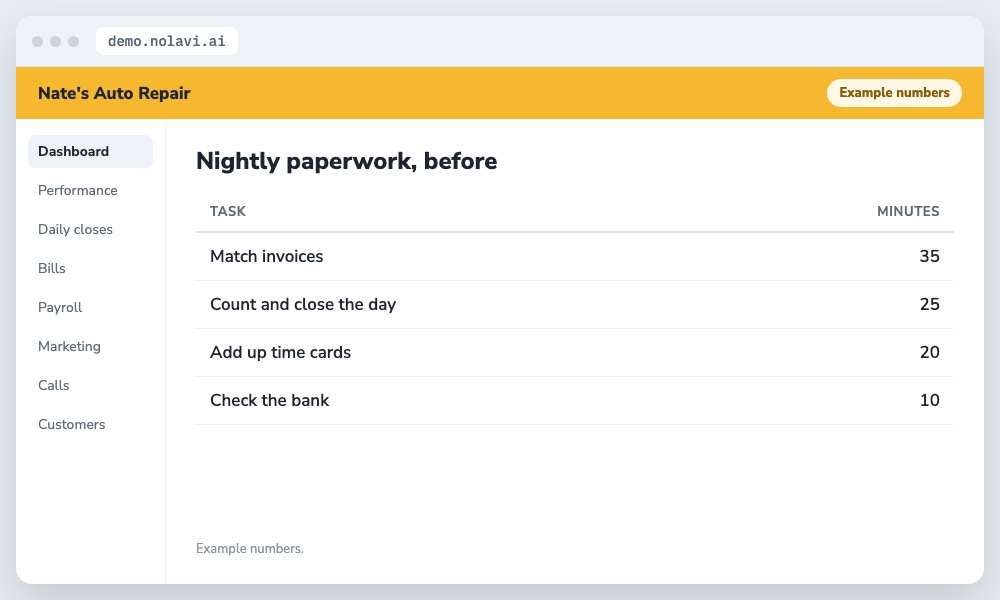Click the MINUTES column header
Screen dimensions: 1000x600
(908, 211)
